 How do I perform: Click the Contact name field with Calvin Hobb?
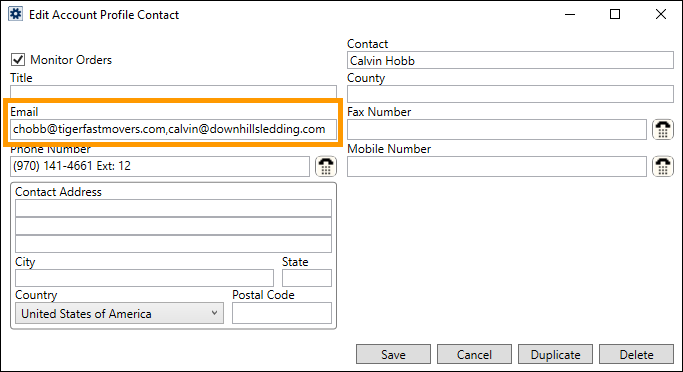(x=510, y=61)
